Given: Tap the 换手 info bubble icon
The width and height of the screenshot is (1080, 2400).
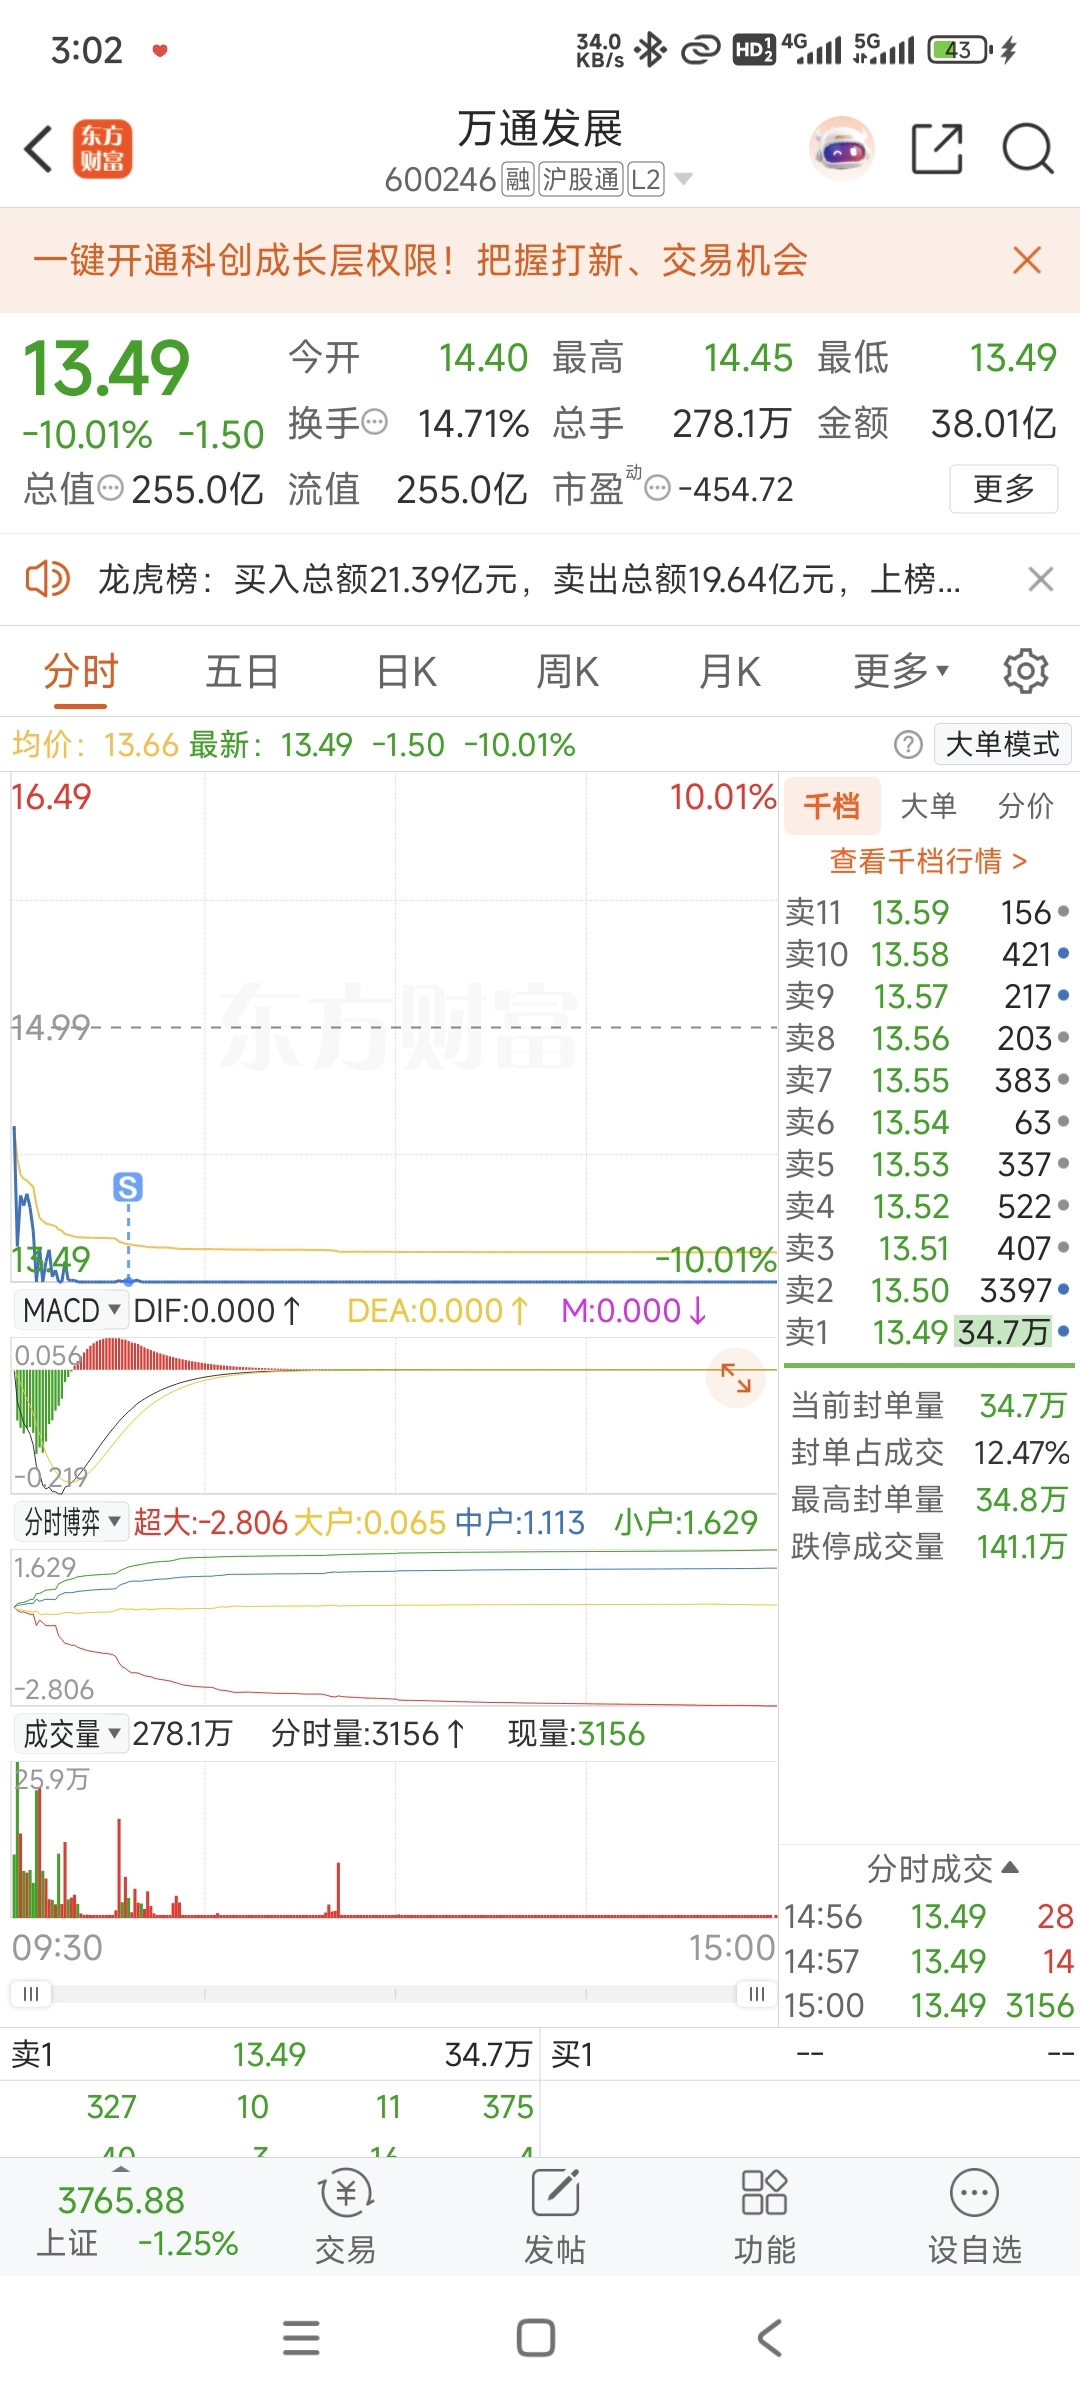Looking at the screenshot, I should (374, 422).
